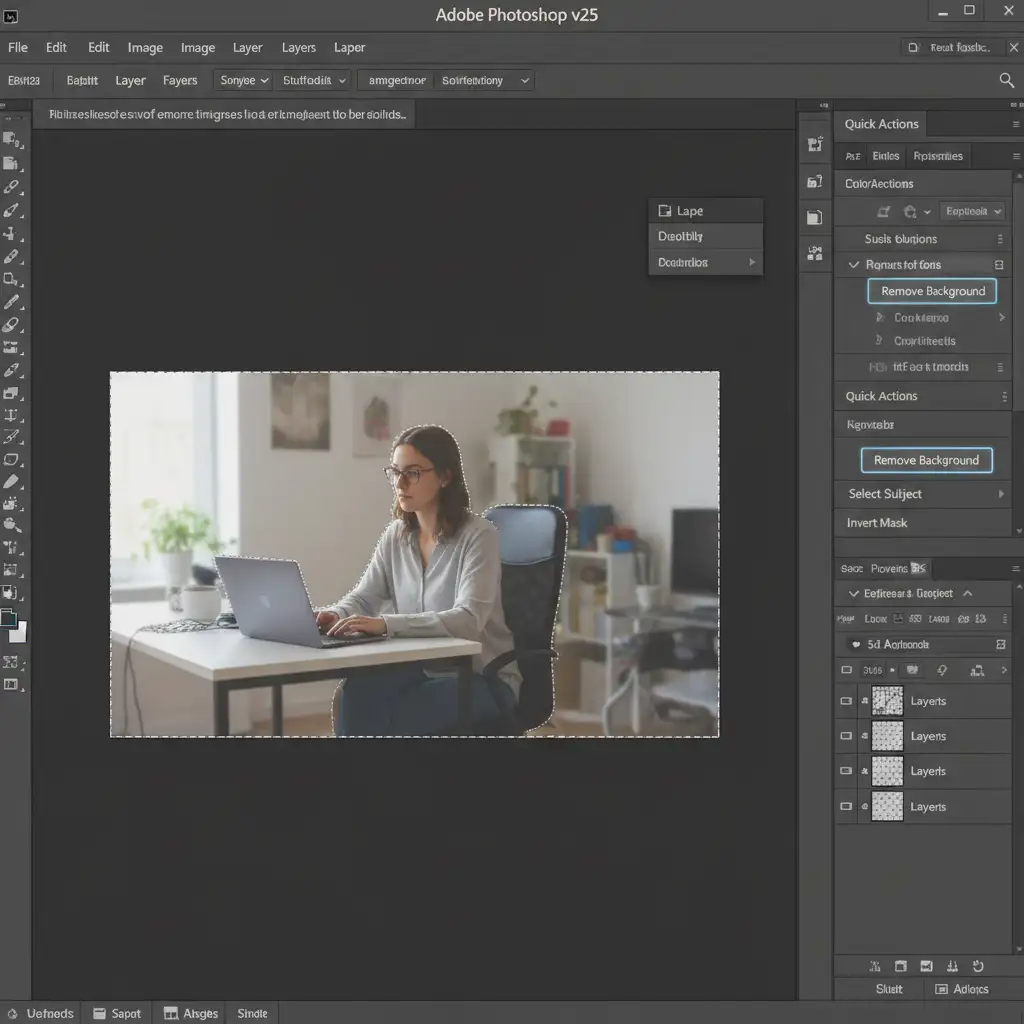Open the Quick Actions panel hamburger menu
Image resolution: width=1024 pixels, height=1024 pixels.
[1017, 125]
